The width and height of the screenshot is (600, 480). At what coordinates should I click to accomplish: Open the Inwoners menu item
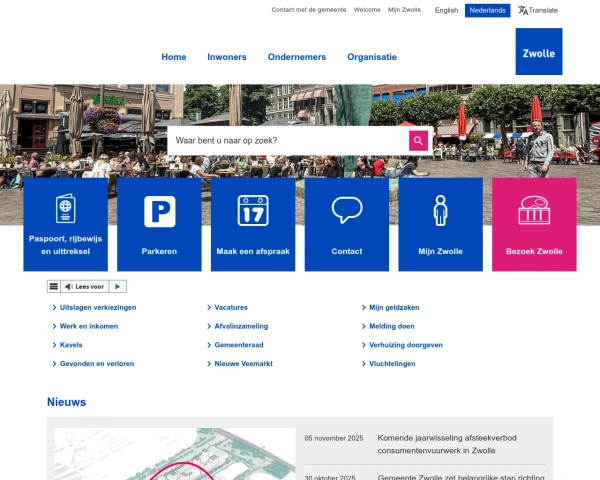(227, 57)
